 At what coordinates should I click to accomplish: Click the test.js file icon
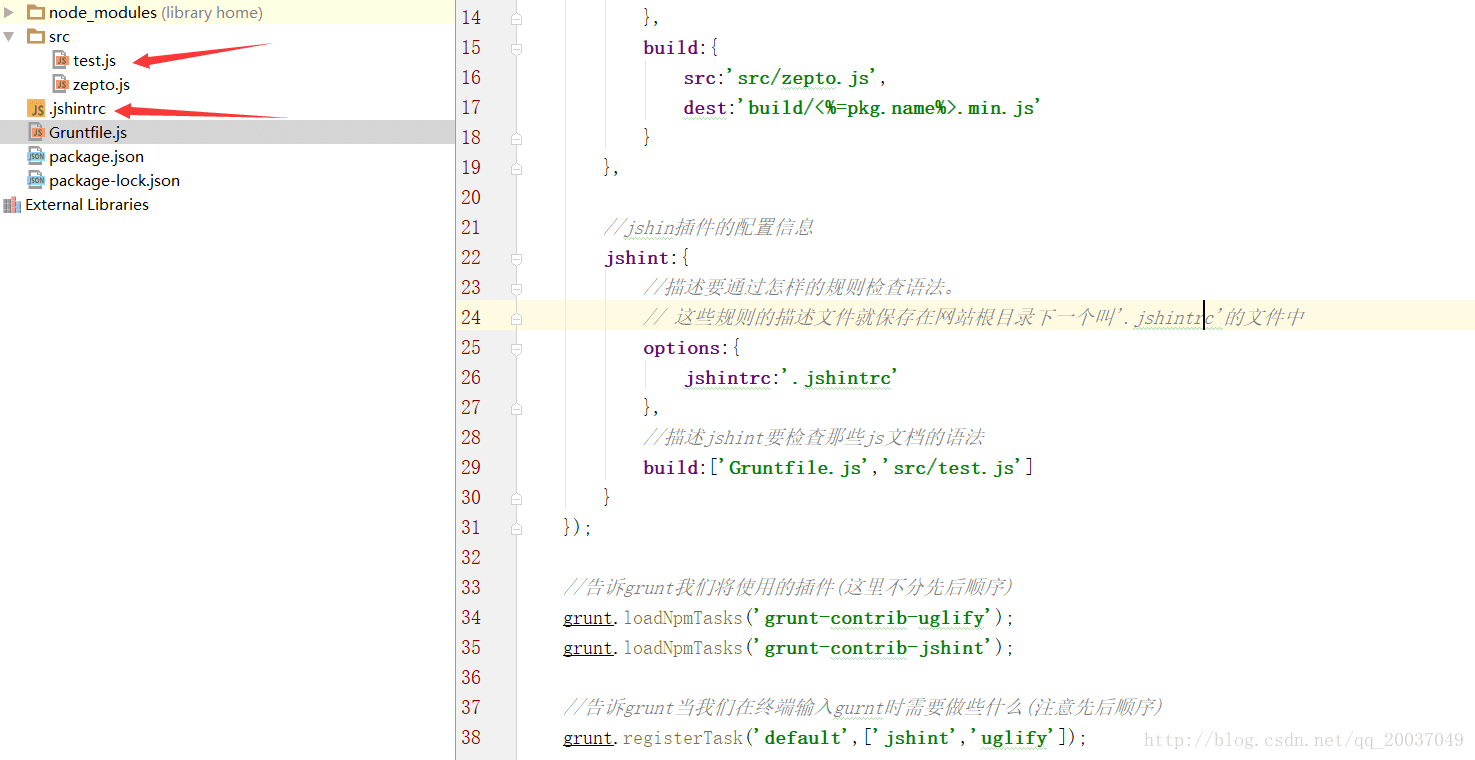[61, 61]
